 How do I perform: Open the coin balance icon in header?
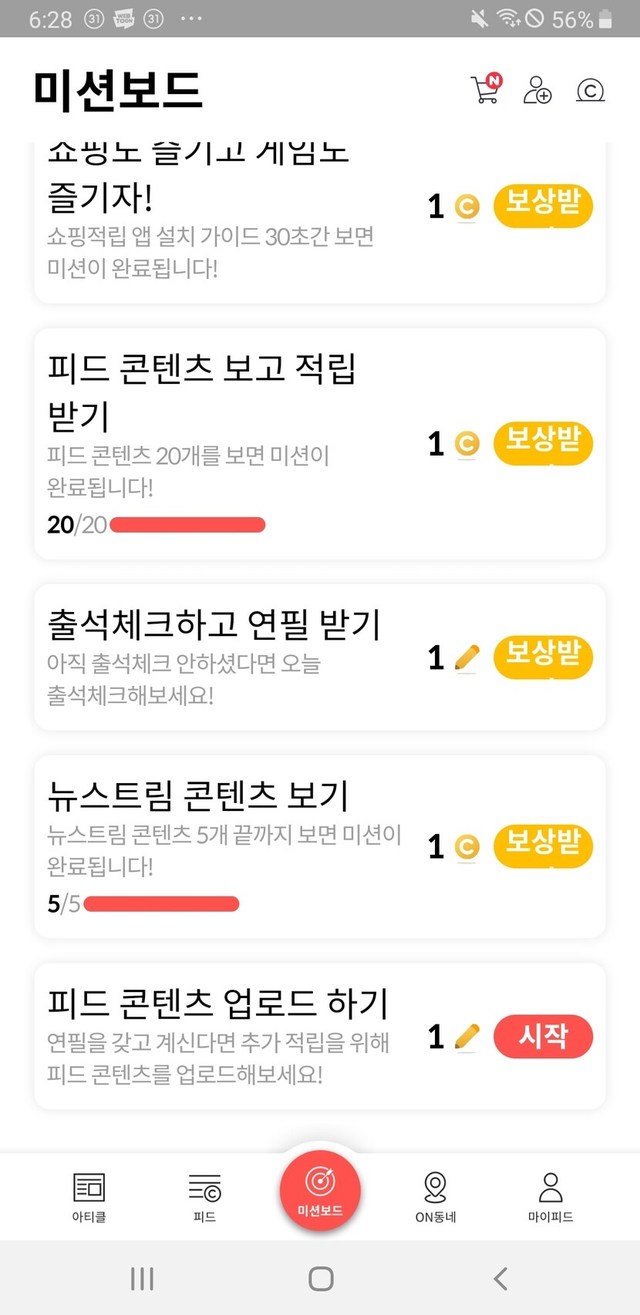[590, 91]
